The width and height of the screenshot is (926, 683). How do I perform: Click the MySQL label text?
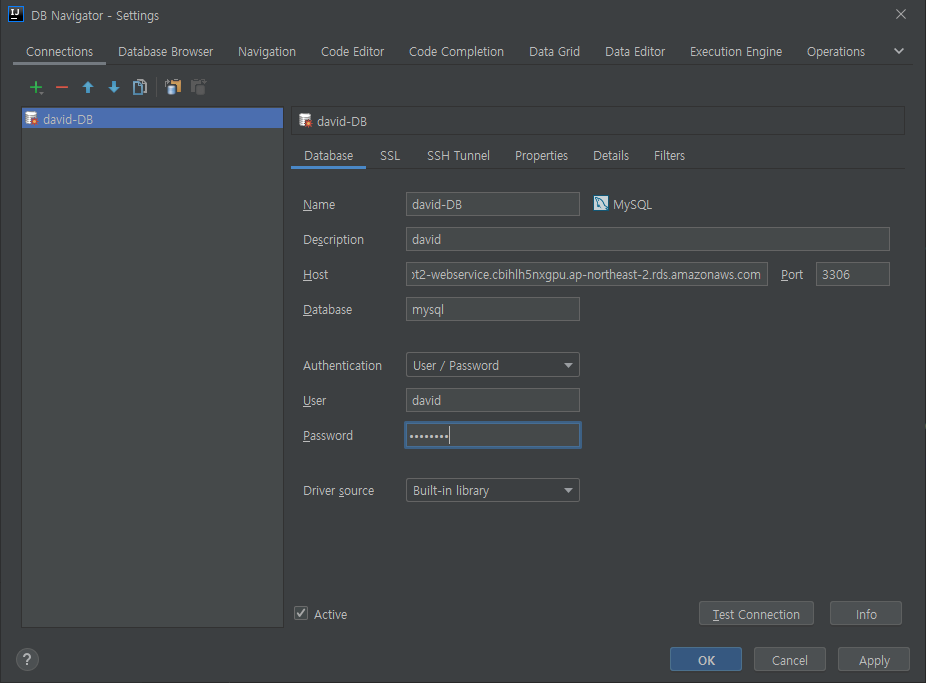pyautogui.click(x=632, y=204)
